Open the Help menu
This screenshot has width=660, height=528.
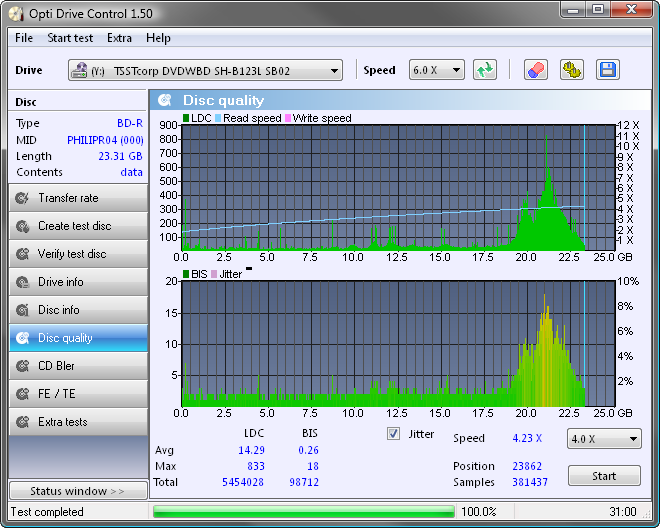tap(158, 38)
